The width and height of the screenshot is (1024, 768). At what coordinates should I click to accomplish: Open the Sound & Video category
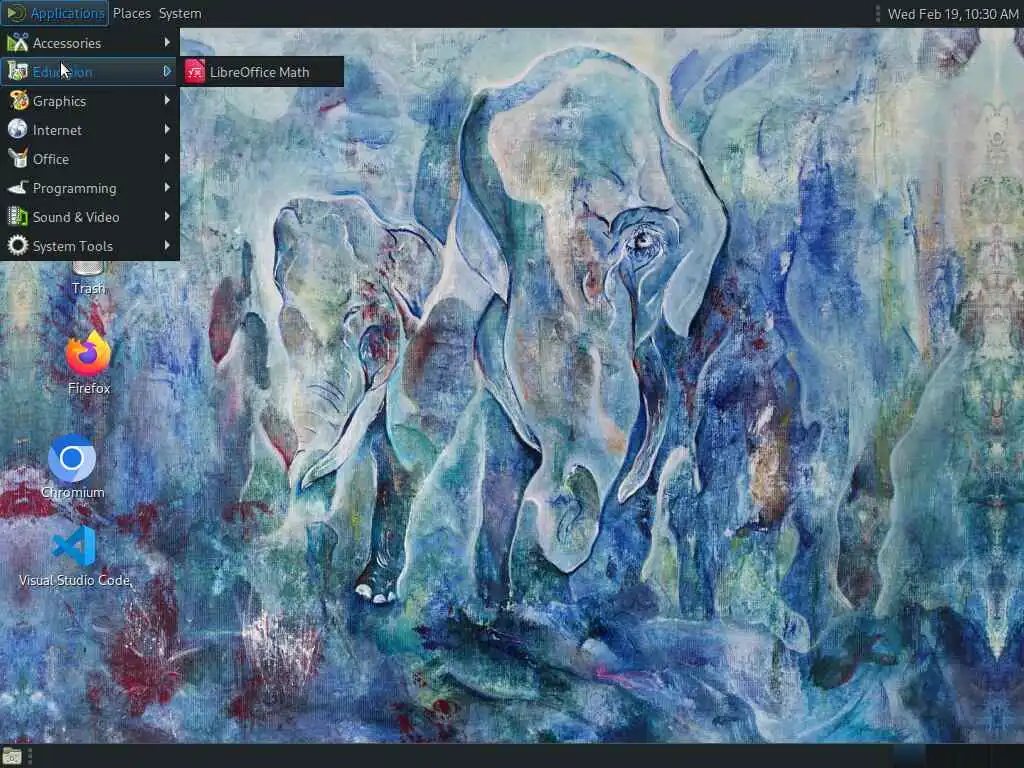[x=89, y=217]
